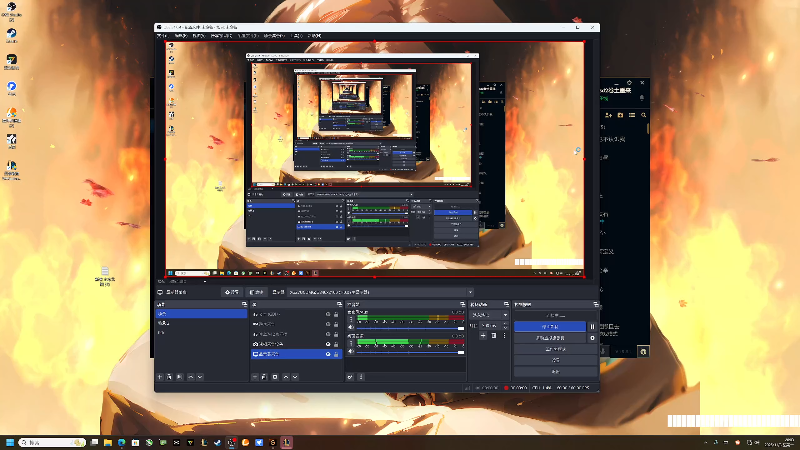Viewport: 800px width, 450px height.
Task: Undock the Controls panel with its float icon
Action: 595,305
